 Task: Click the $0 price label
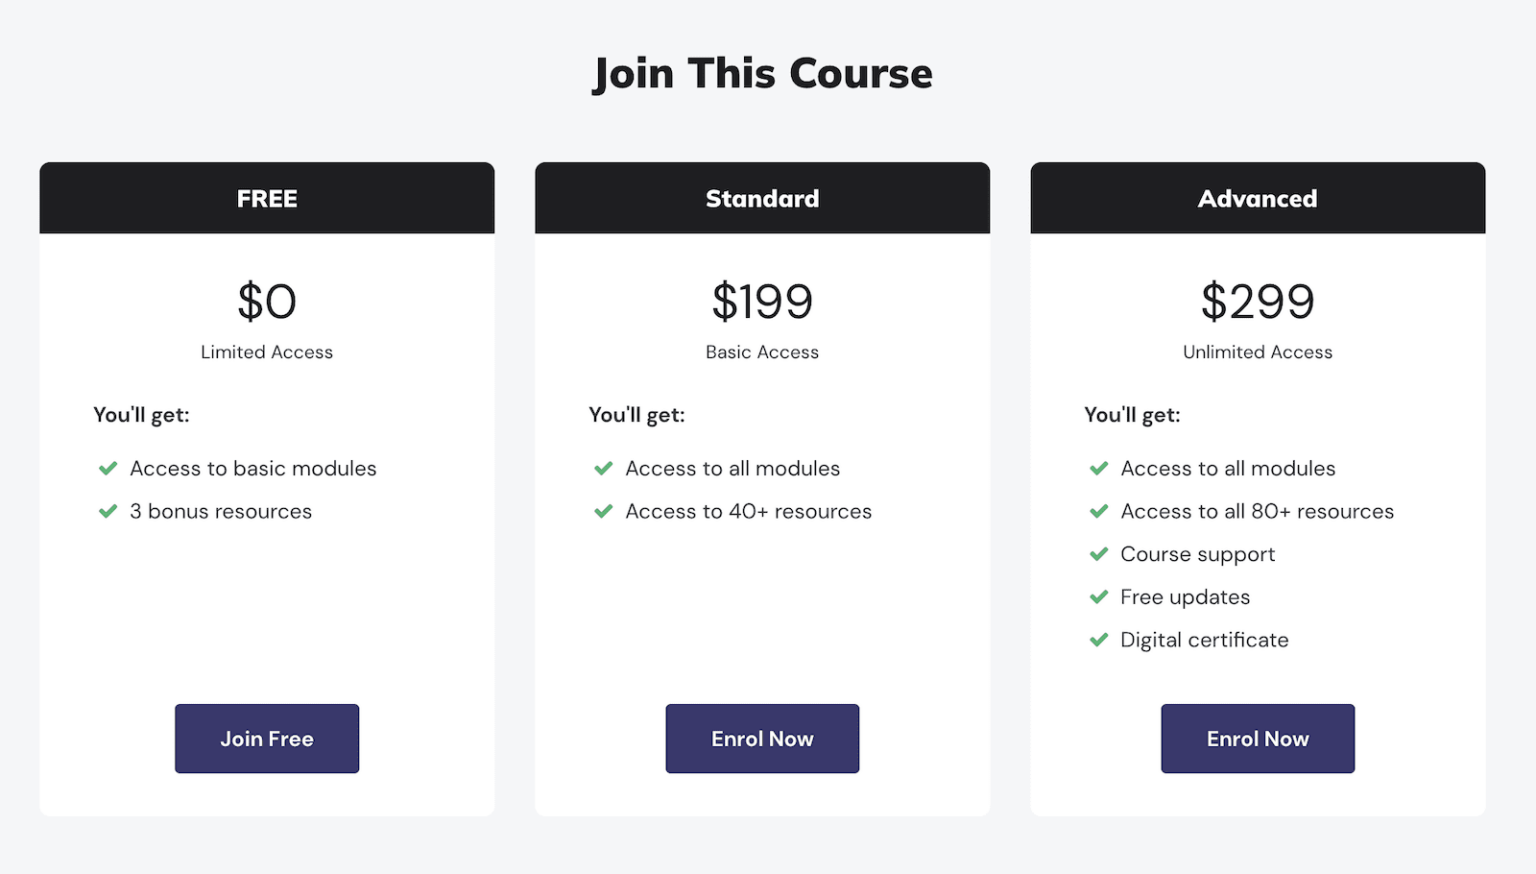(266, 301)
